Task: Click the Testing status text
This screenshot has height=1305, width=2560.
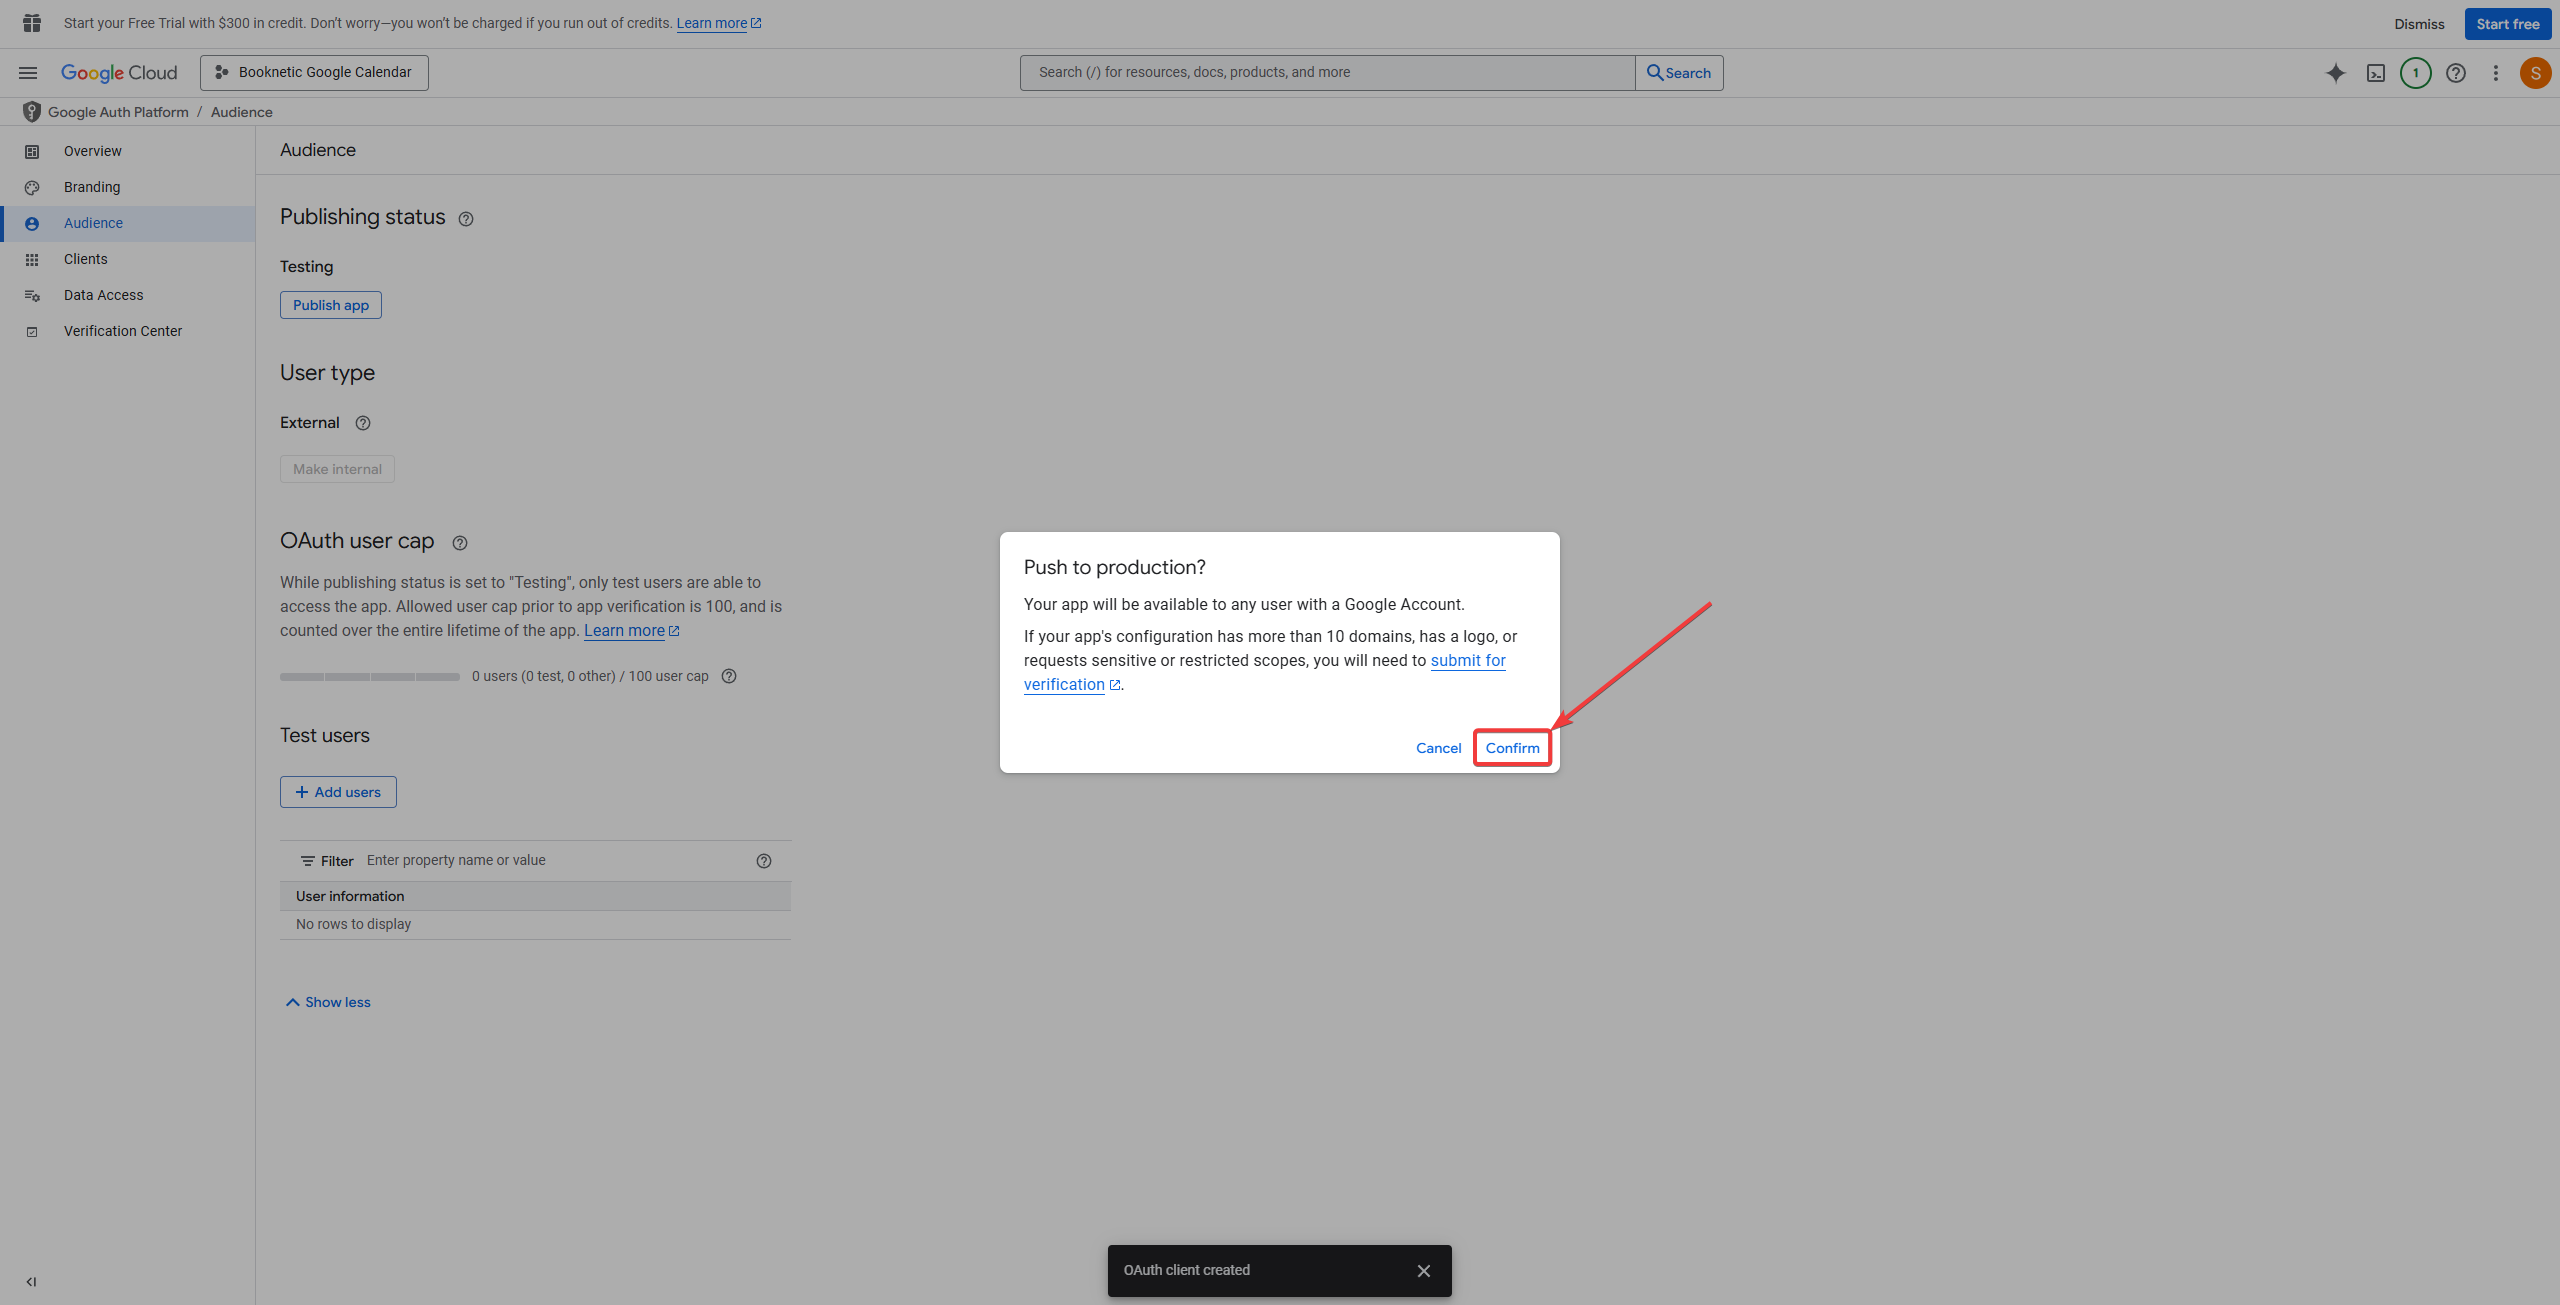Action: (306, 267)
